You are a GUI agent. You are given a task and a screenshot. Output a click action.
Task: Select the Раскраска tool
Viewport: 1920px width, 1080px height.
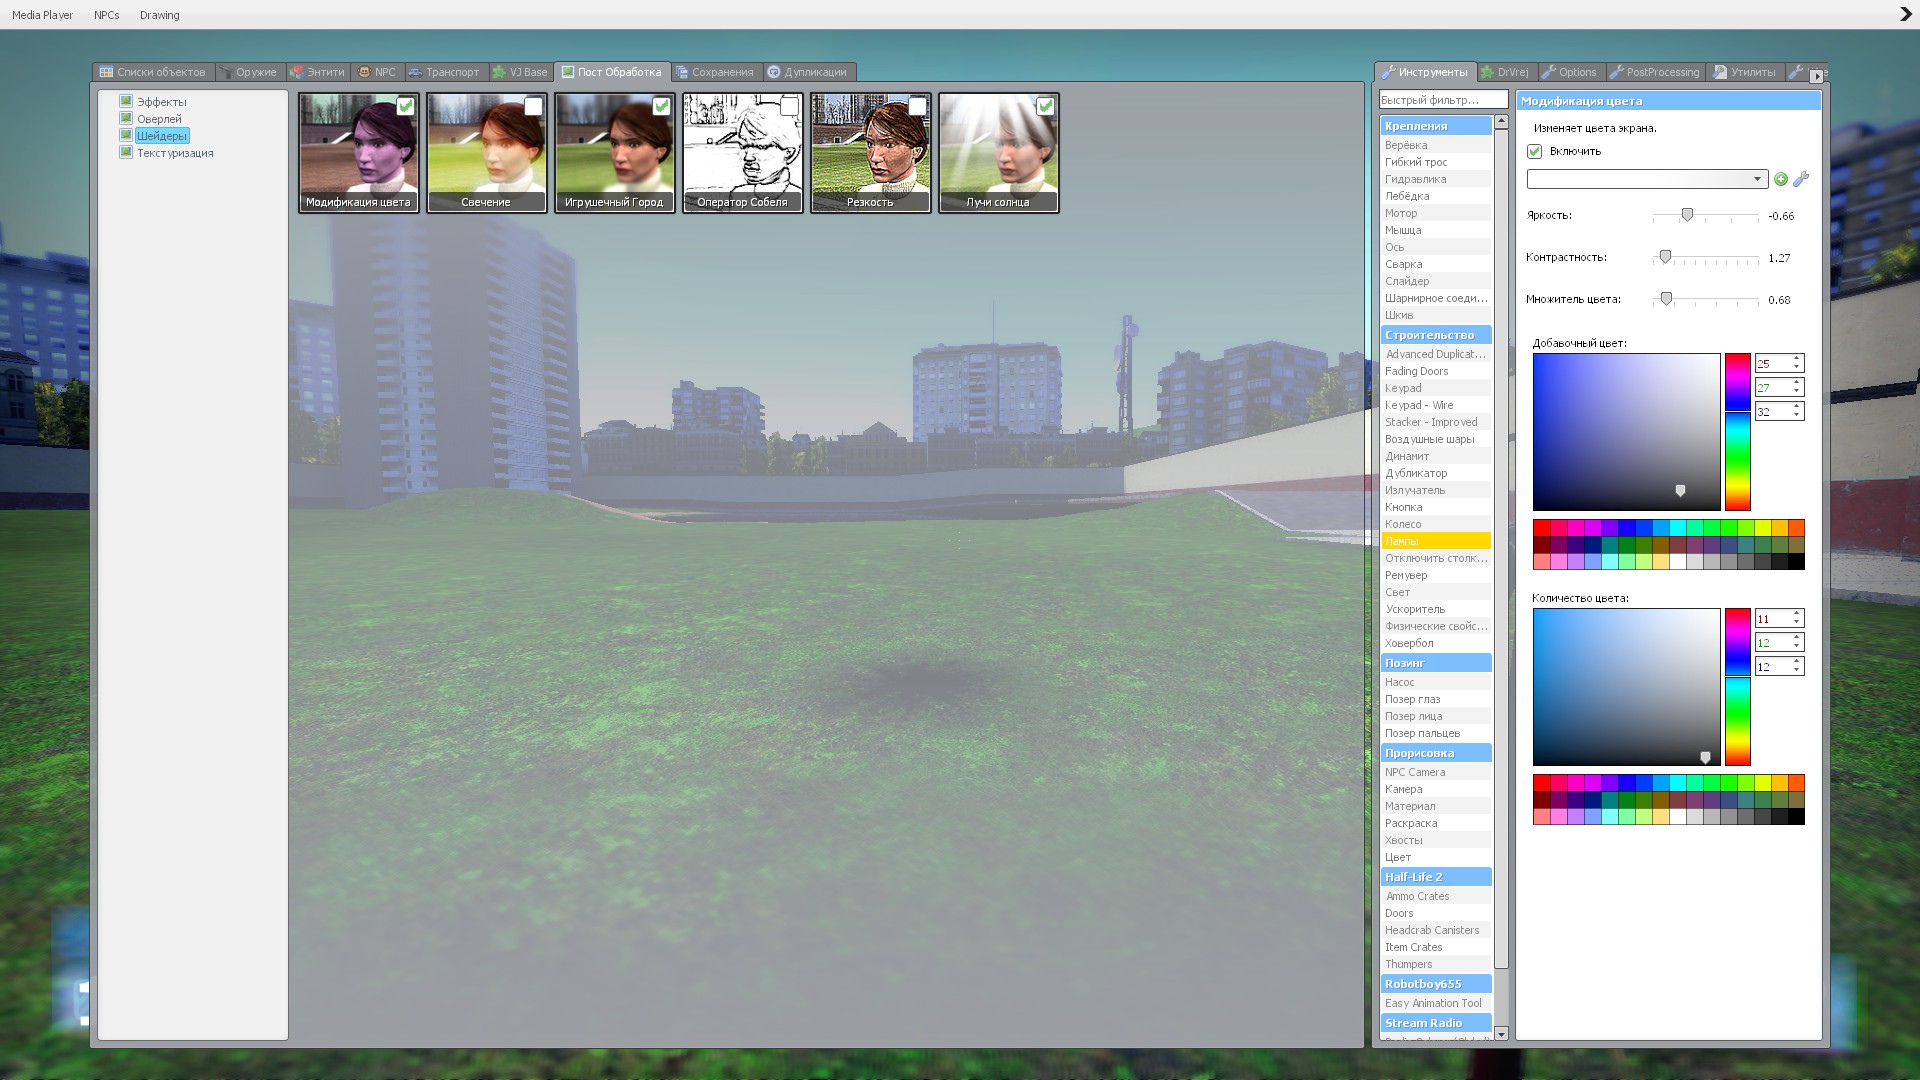1411,823
